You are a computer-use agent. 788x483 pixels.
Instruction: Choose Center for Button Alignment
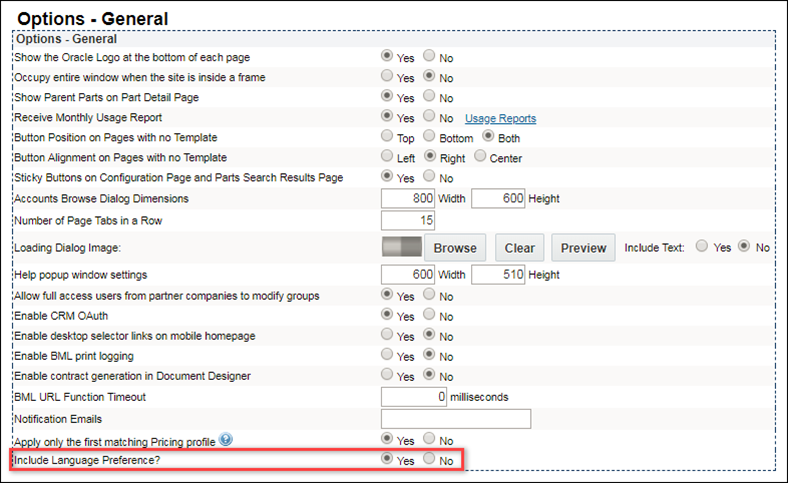pos(480,157)
